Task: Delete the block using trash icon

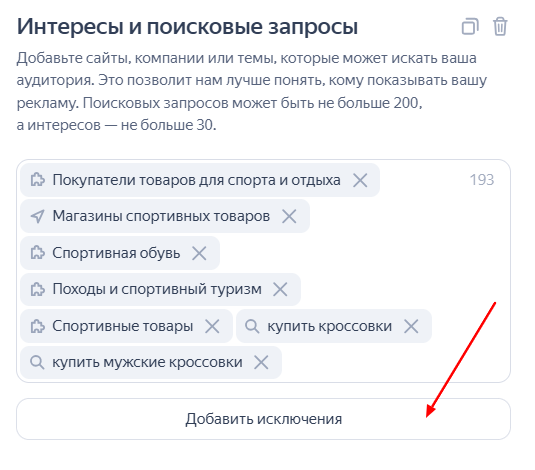Action: pos(500,27)
